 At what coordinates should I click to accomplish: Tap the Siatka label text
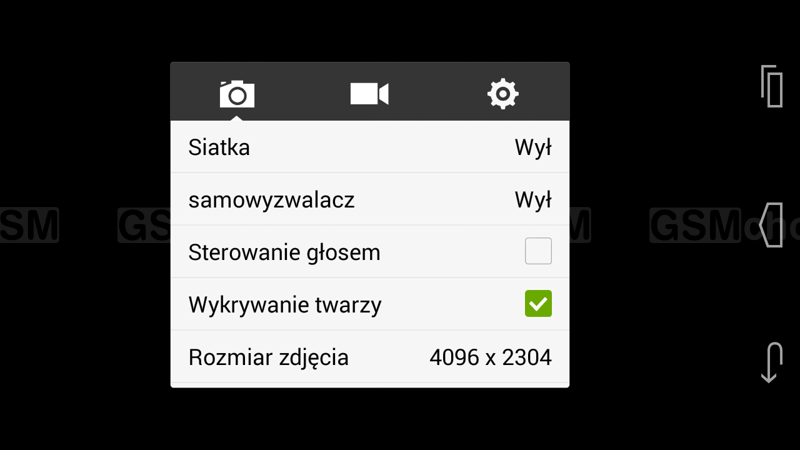pos(219,147)
